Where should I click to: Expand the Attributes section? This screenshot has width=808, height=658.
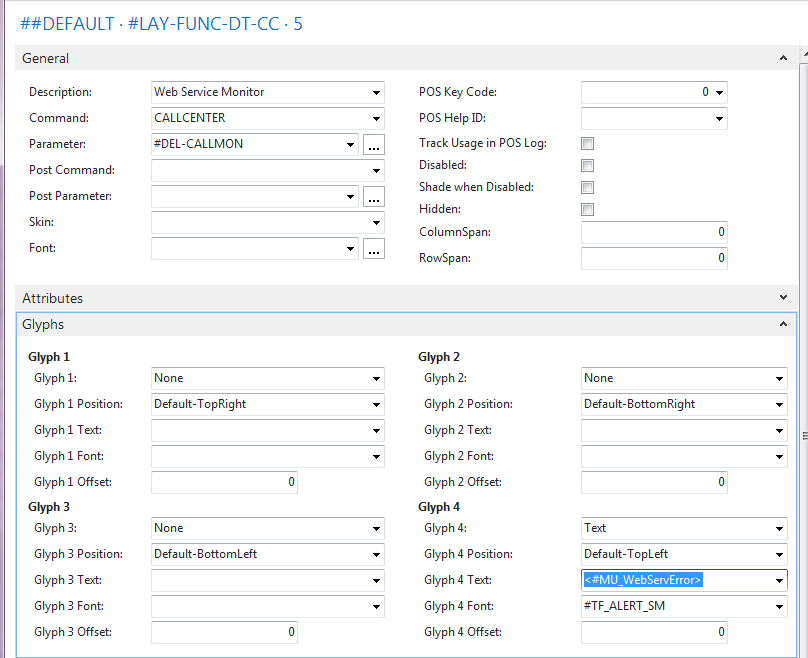click(784, 298)
